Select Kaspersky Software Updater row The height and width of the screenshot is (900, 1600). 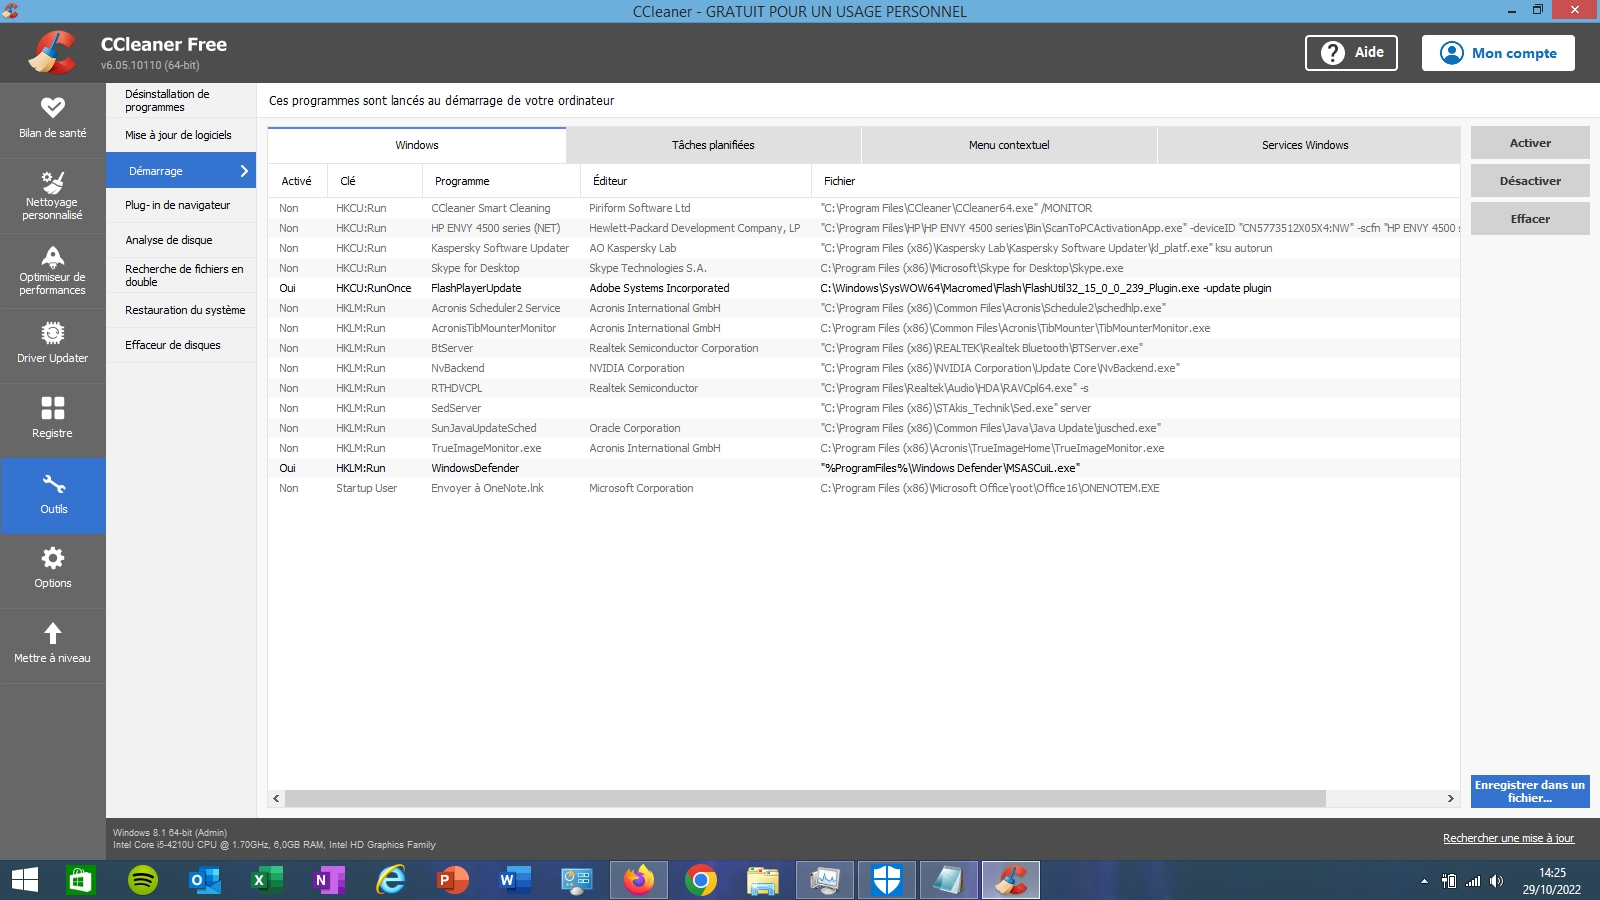(864, 248)
